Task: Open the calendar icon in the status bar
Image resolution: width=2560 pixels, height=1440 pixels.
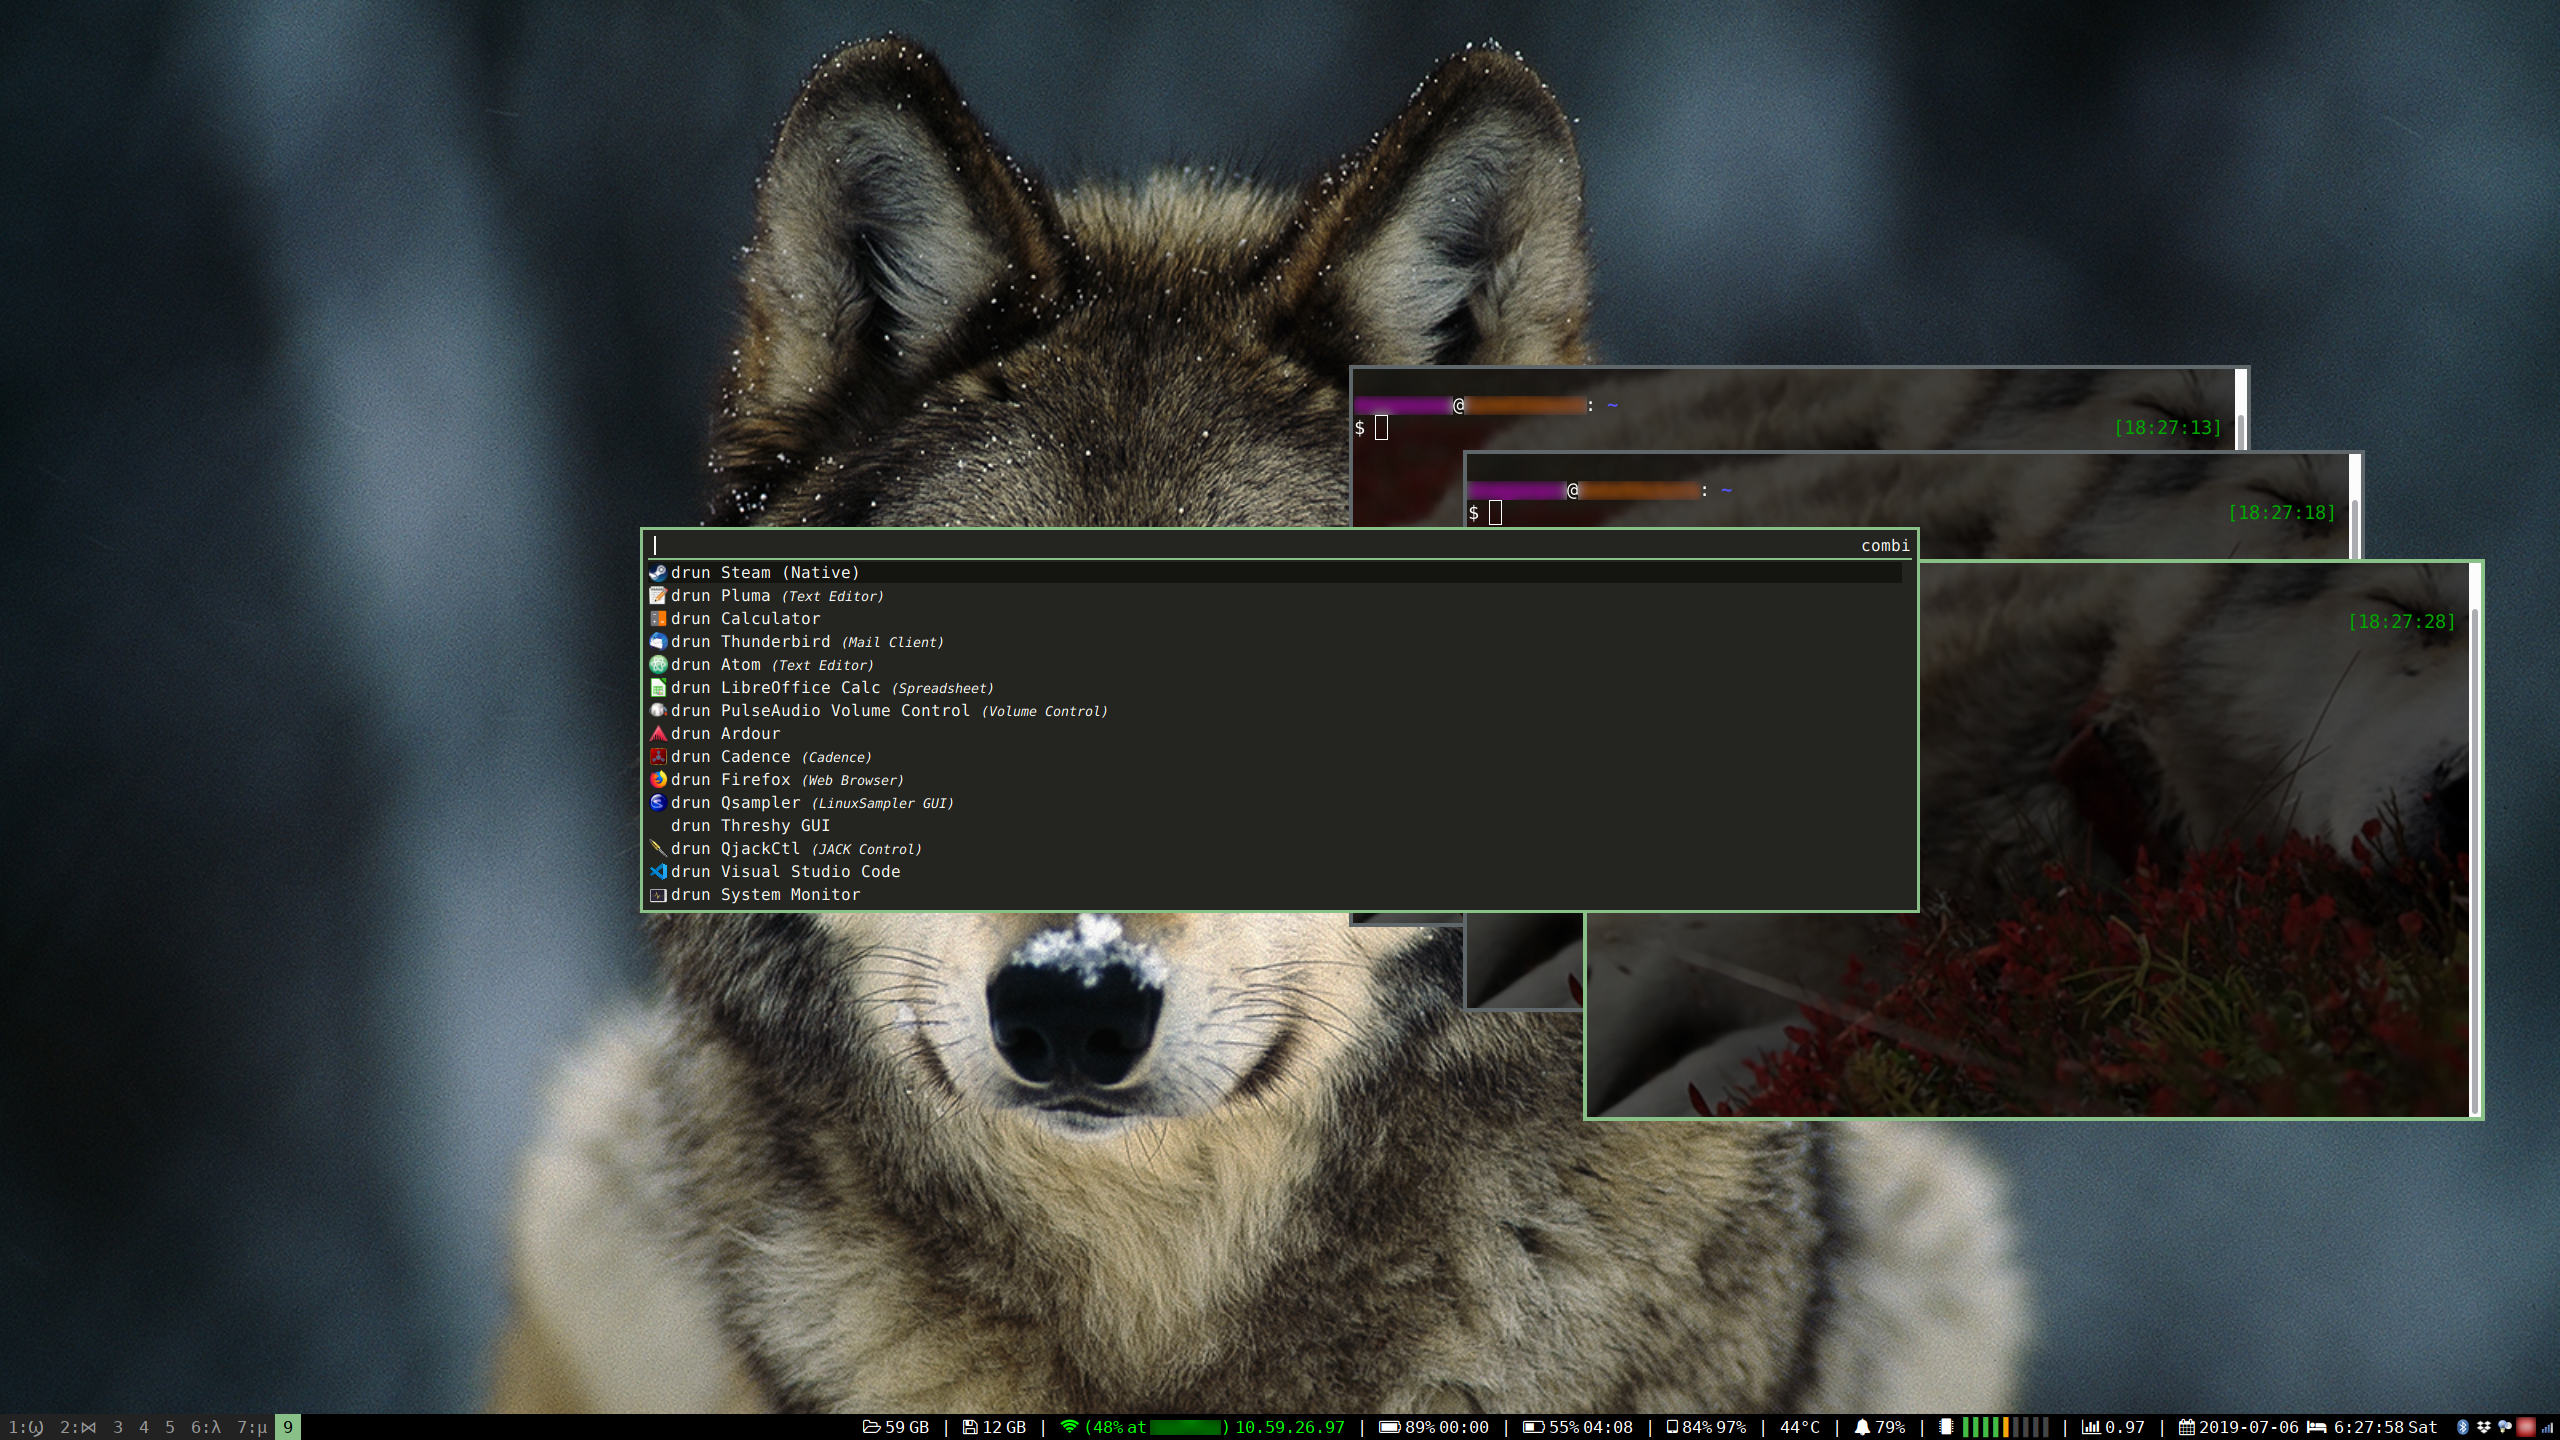Action: coord(2187,1427)
